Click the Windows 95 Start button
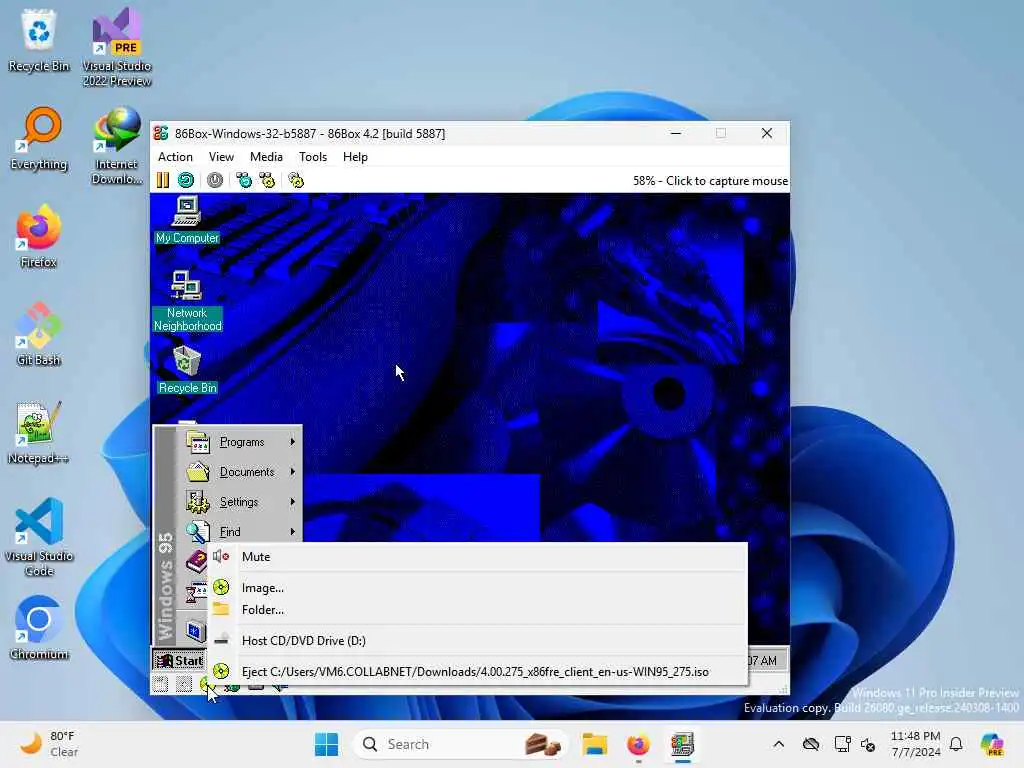 pyautogui.click(x=180, y=660)
